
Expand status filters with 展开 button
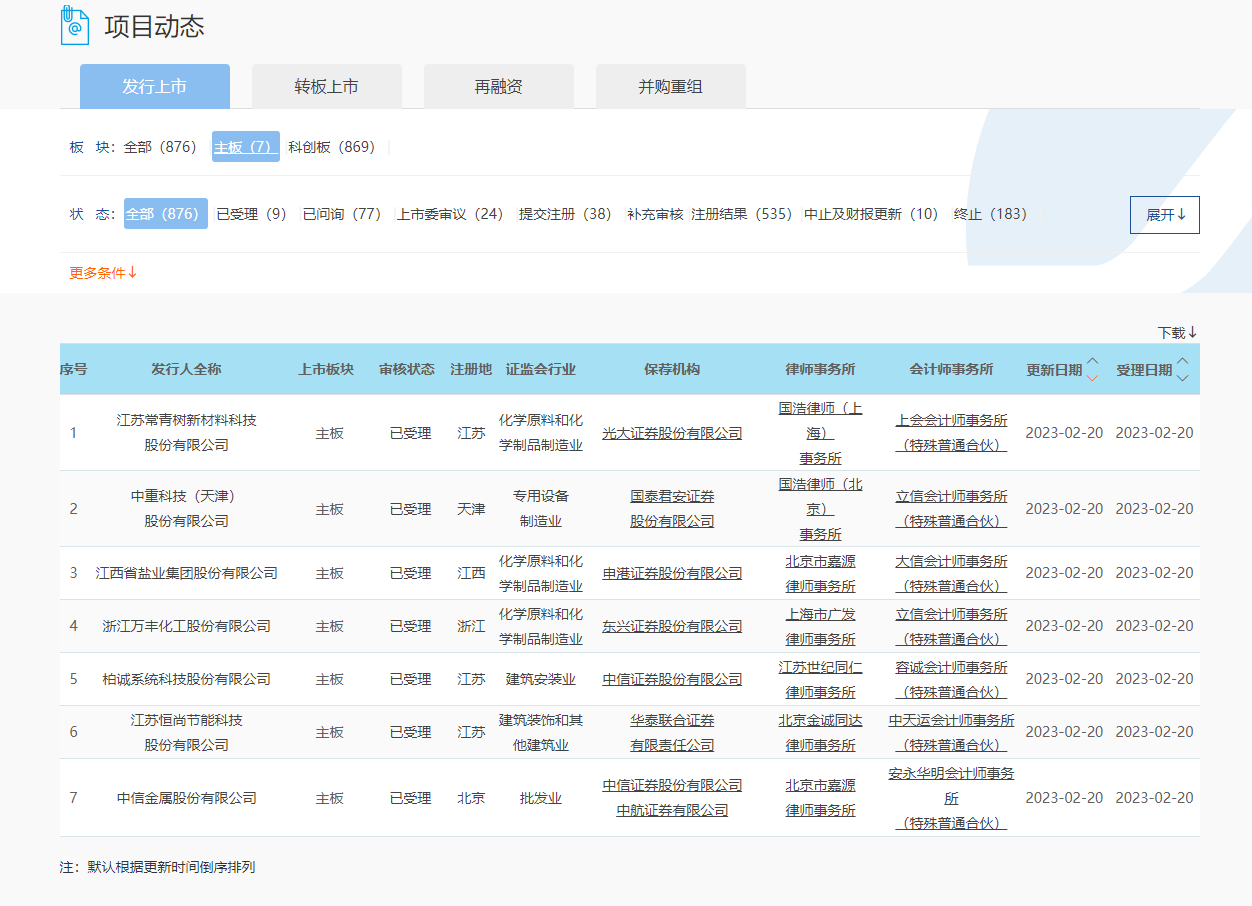point(1164,215)
